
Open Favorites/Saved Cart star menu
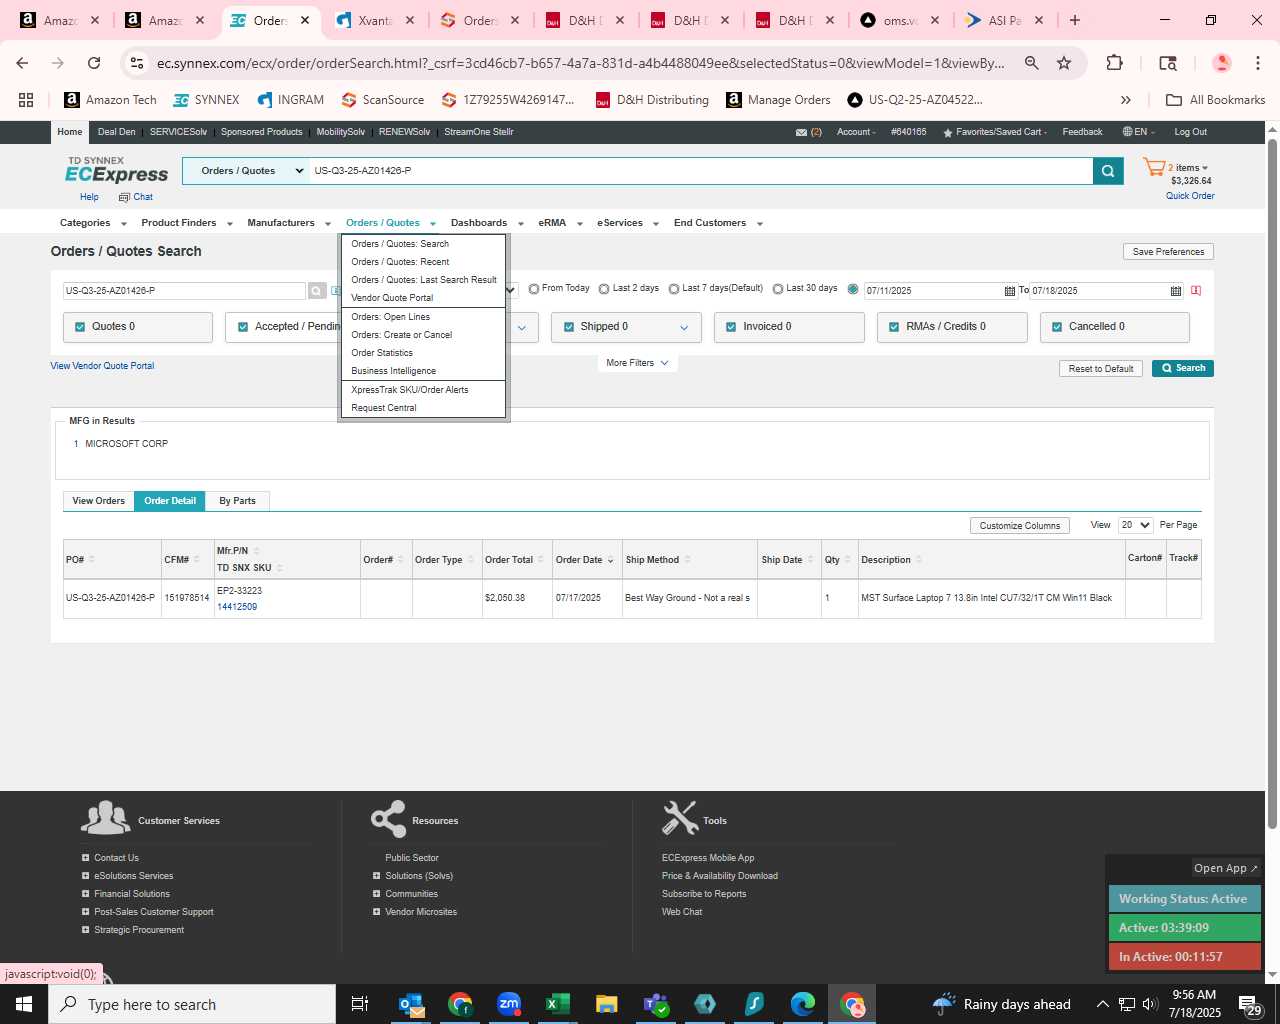[994, 132]
